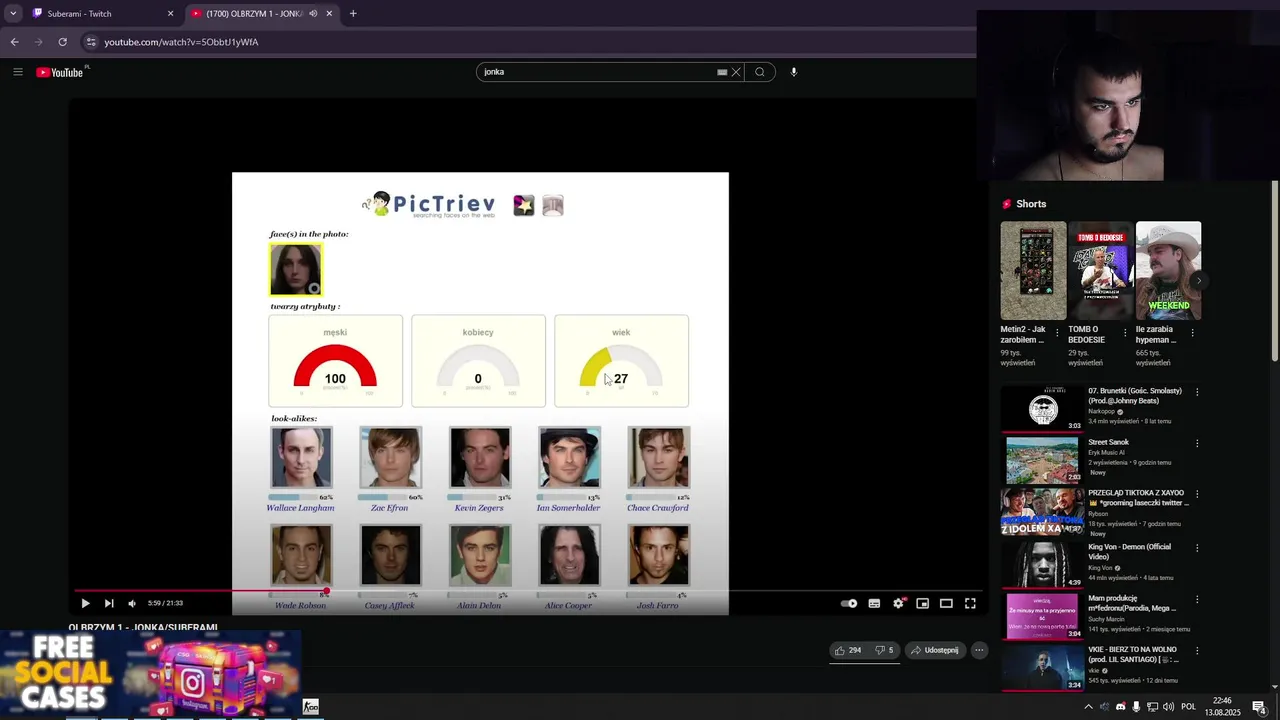Open player settings gear
Screen dimensions: 1280x720
coord(898,603)
